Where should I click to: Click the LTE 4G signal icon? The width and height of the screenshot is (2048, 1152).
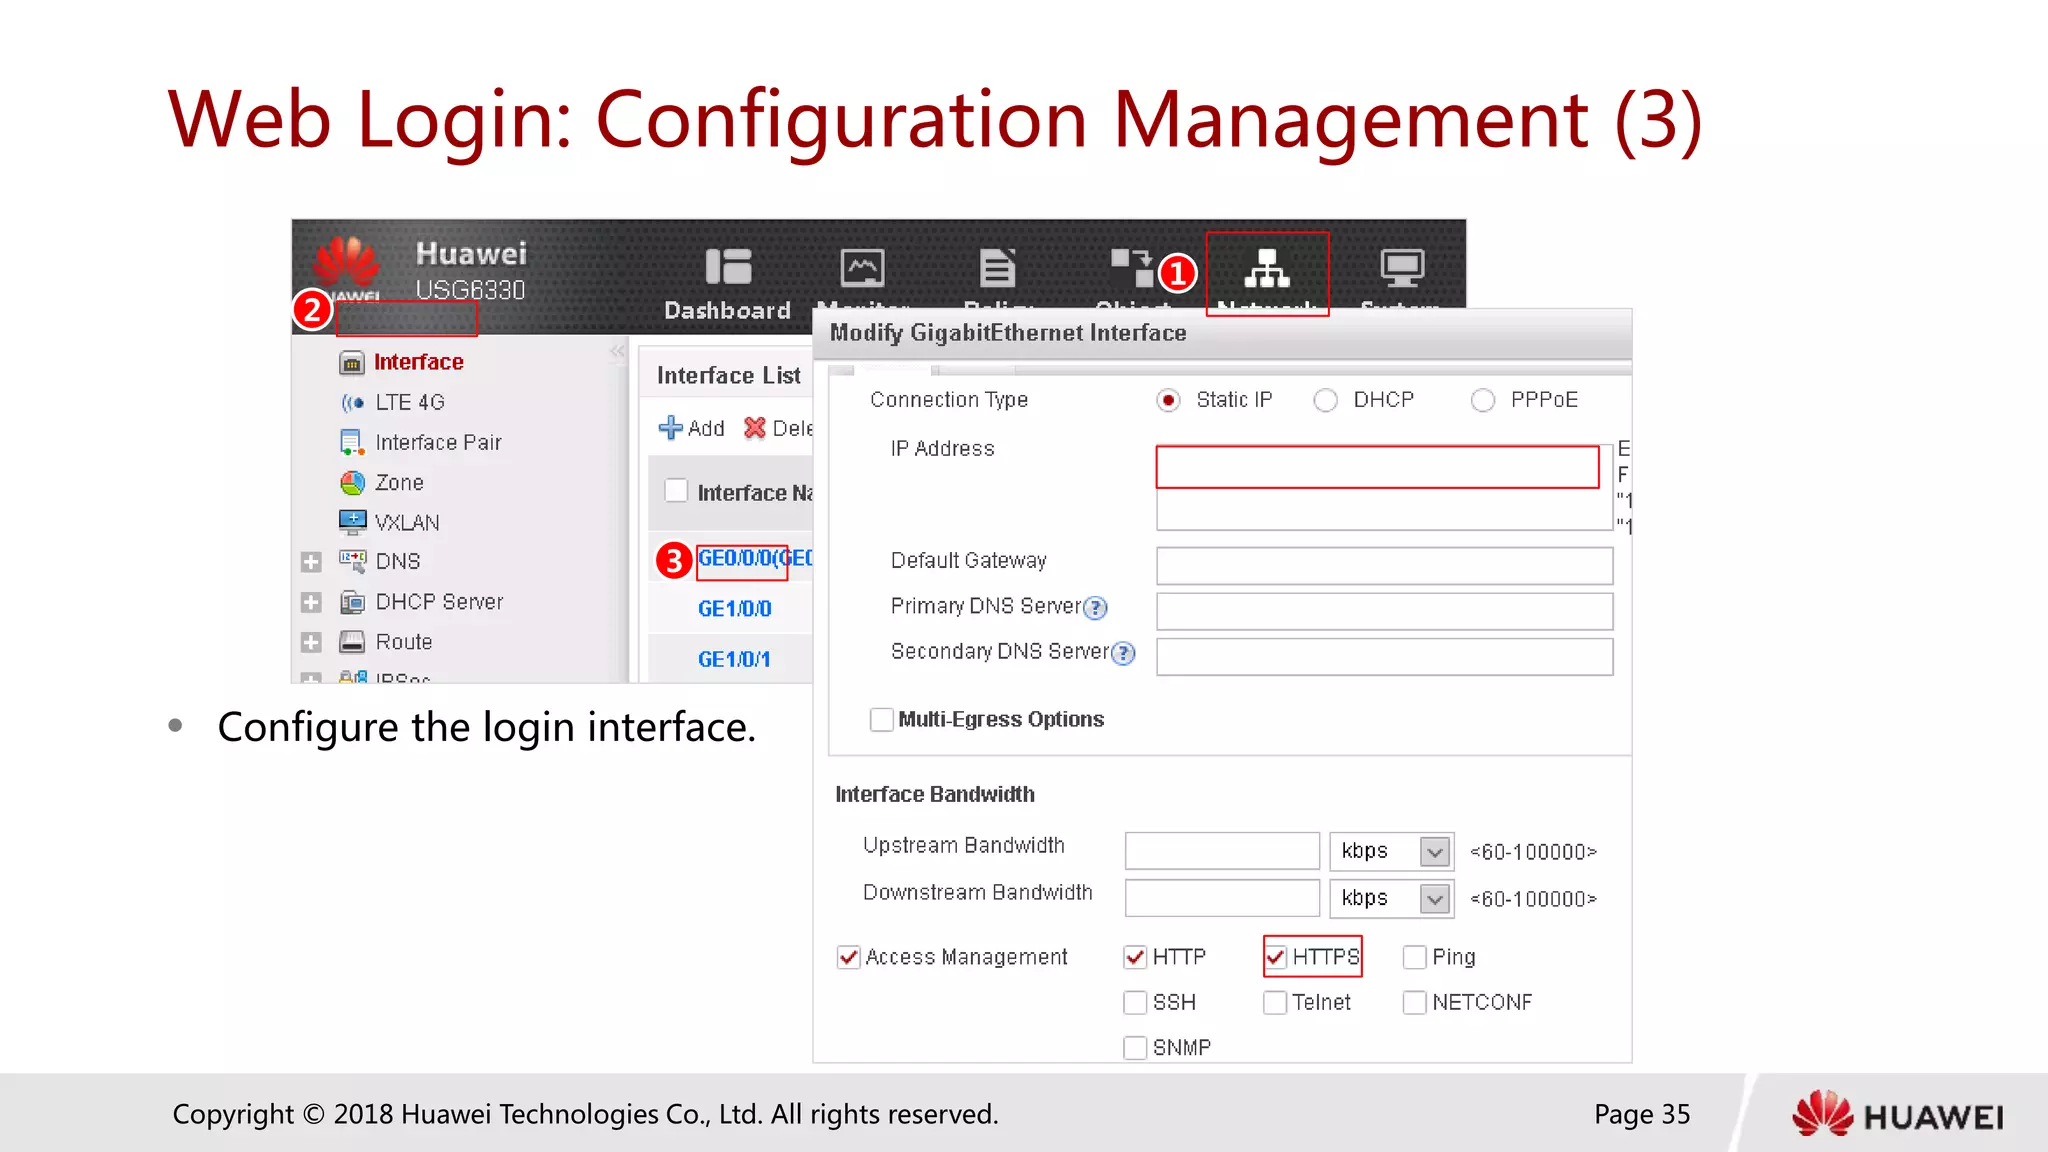(352, 403)
